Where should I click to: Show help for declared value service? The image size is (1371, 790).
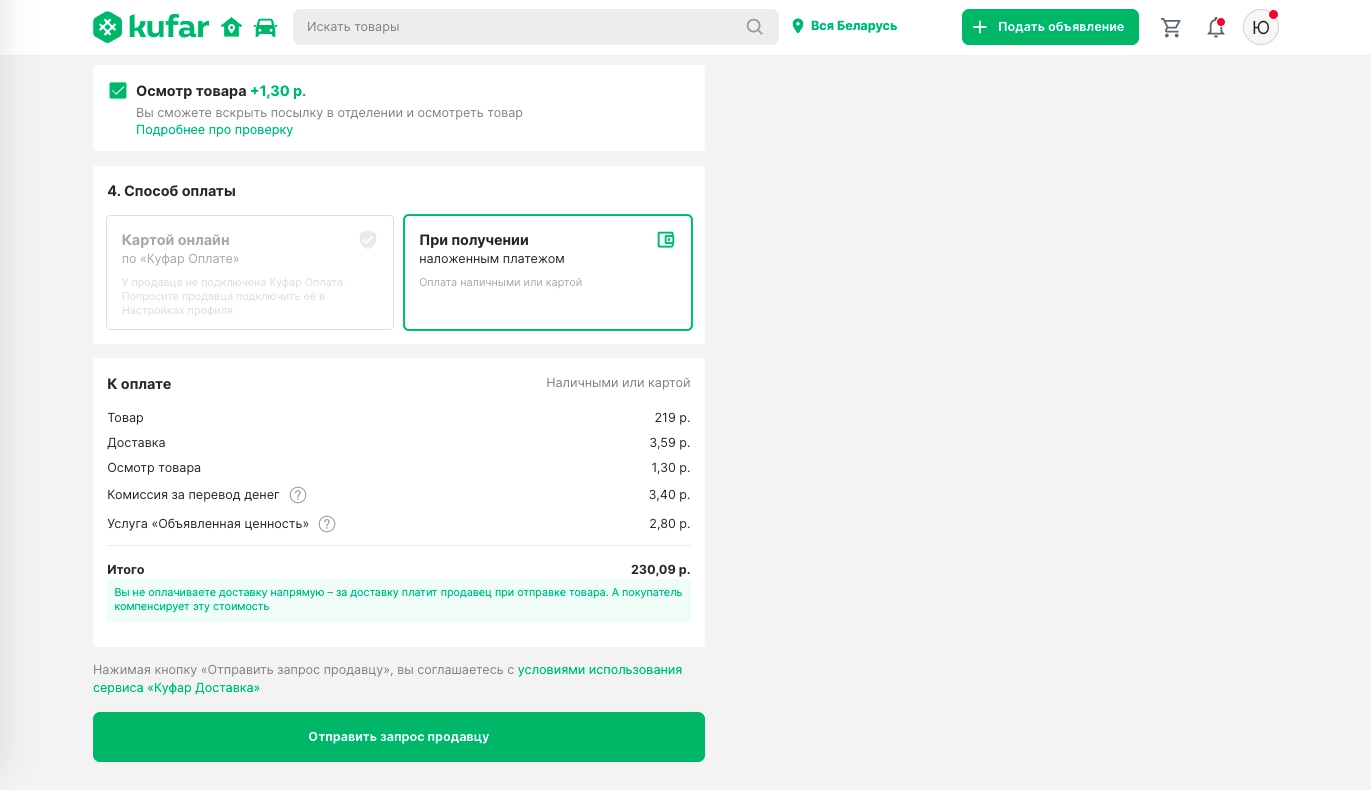(x=327, y=524)
